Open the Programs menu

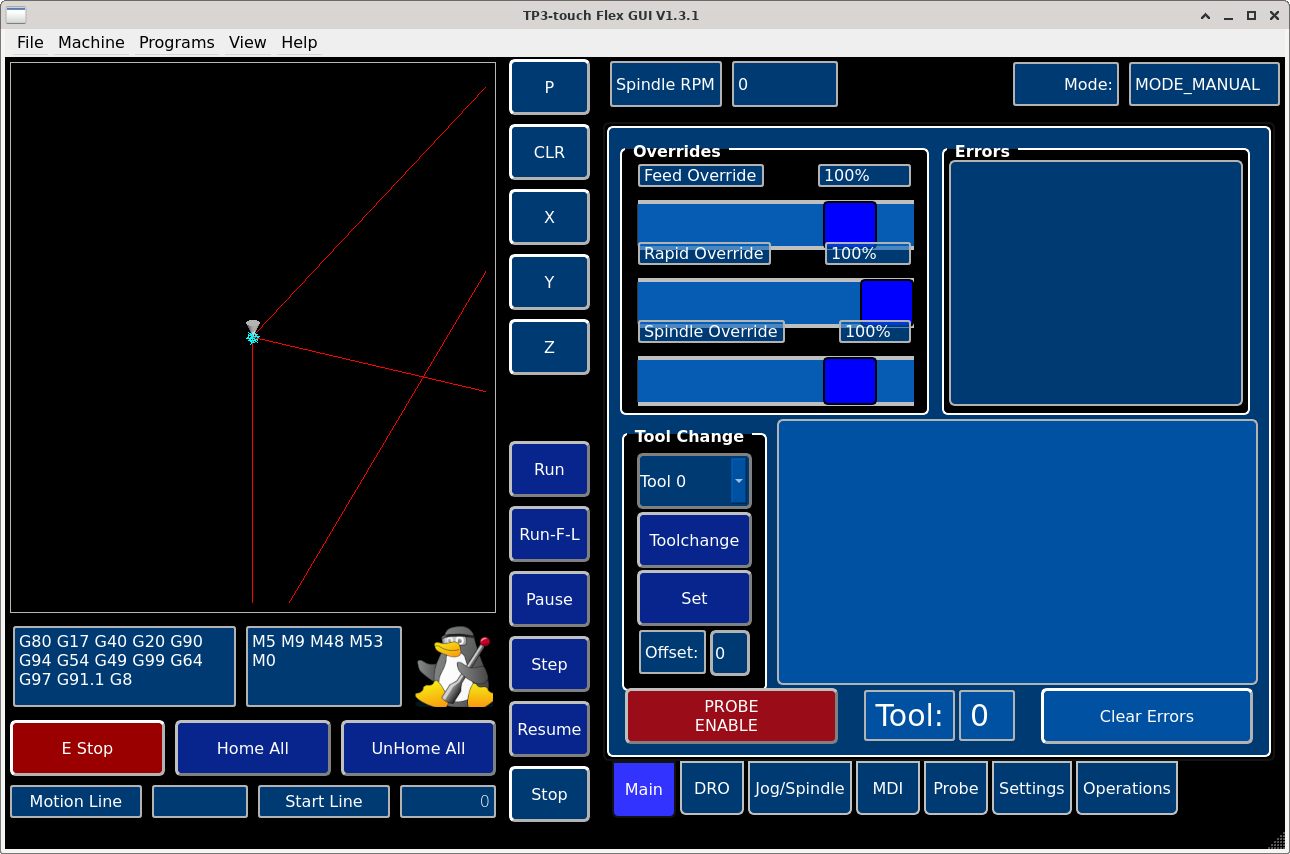[176, 42]
